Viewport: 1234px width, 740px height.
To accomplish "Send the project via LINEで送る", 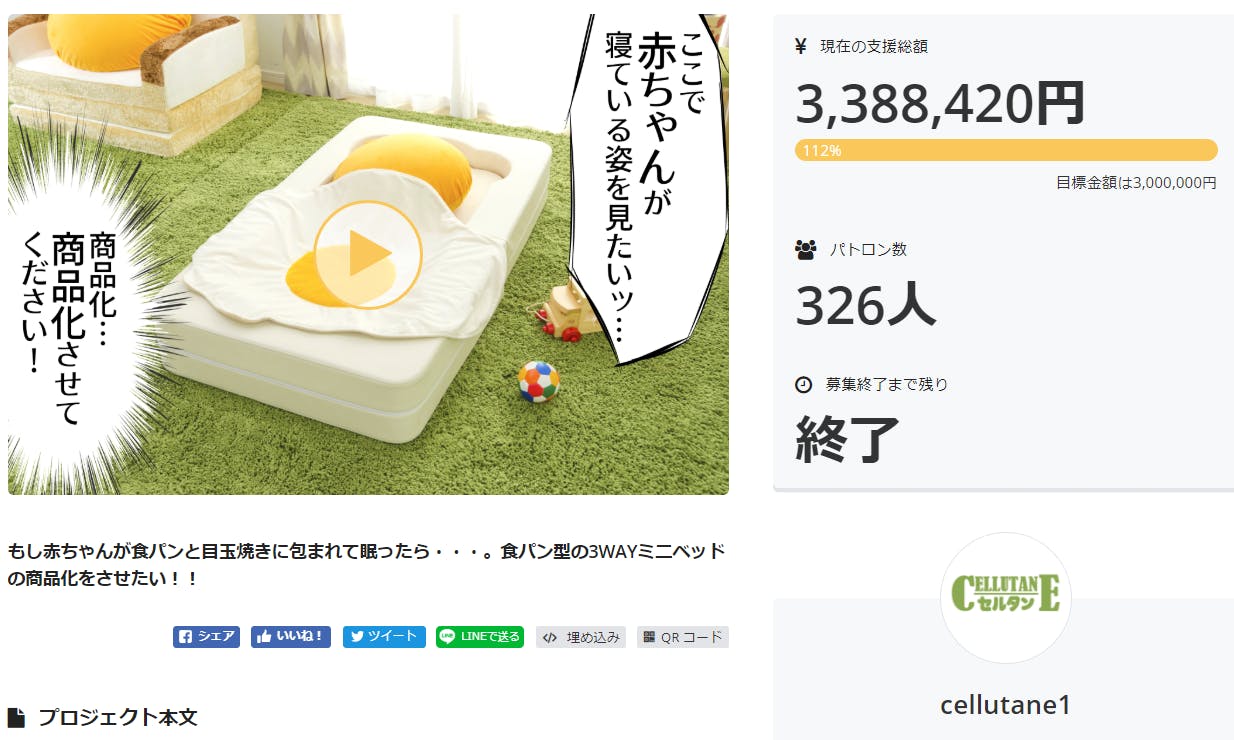I will tap(480, 637).
